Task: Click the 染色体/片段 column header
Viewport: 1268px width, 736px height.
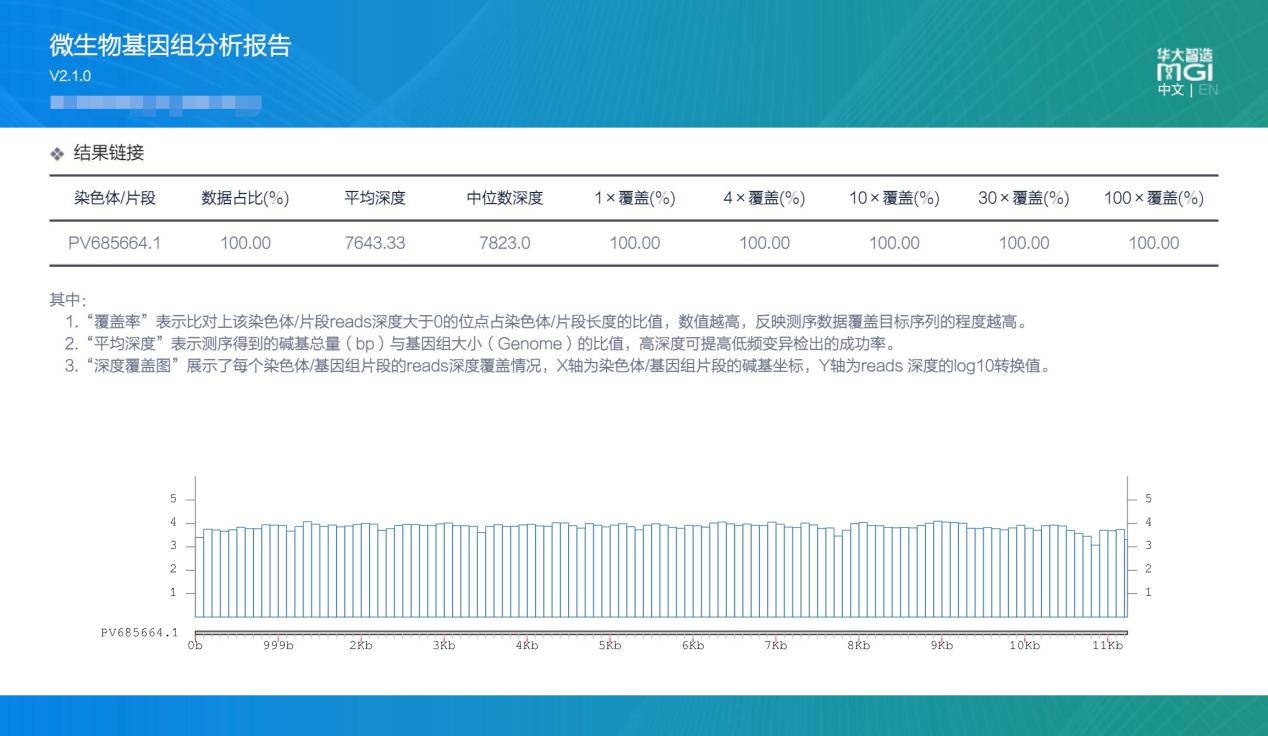Action: click(x=115, y=198)
